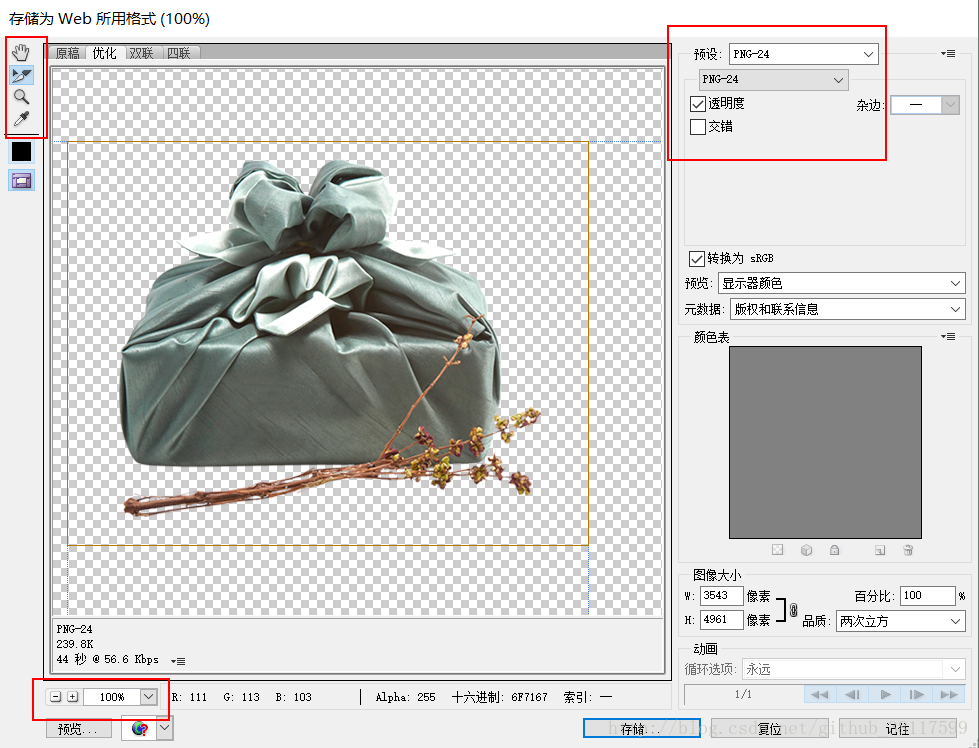Open the browser selection dropdown arrow
Image resolution: width=979 pixels, height=748 pixels.
tap(164, 729)
